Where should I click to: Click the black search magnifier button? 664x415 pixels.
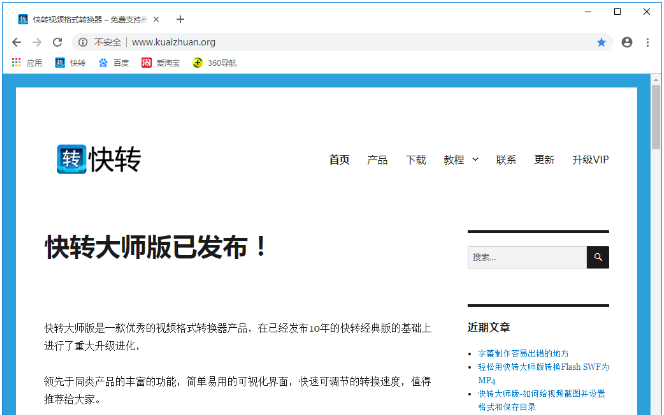[598, 257]
